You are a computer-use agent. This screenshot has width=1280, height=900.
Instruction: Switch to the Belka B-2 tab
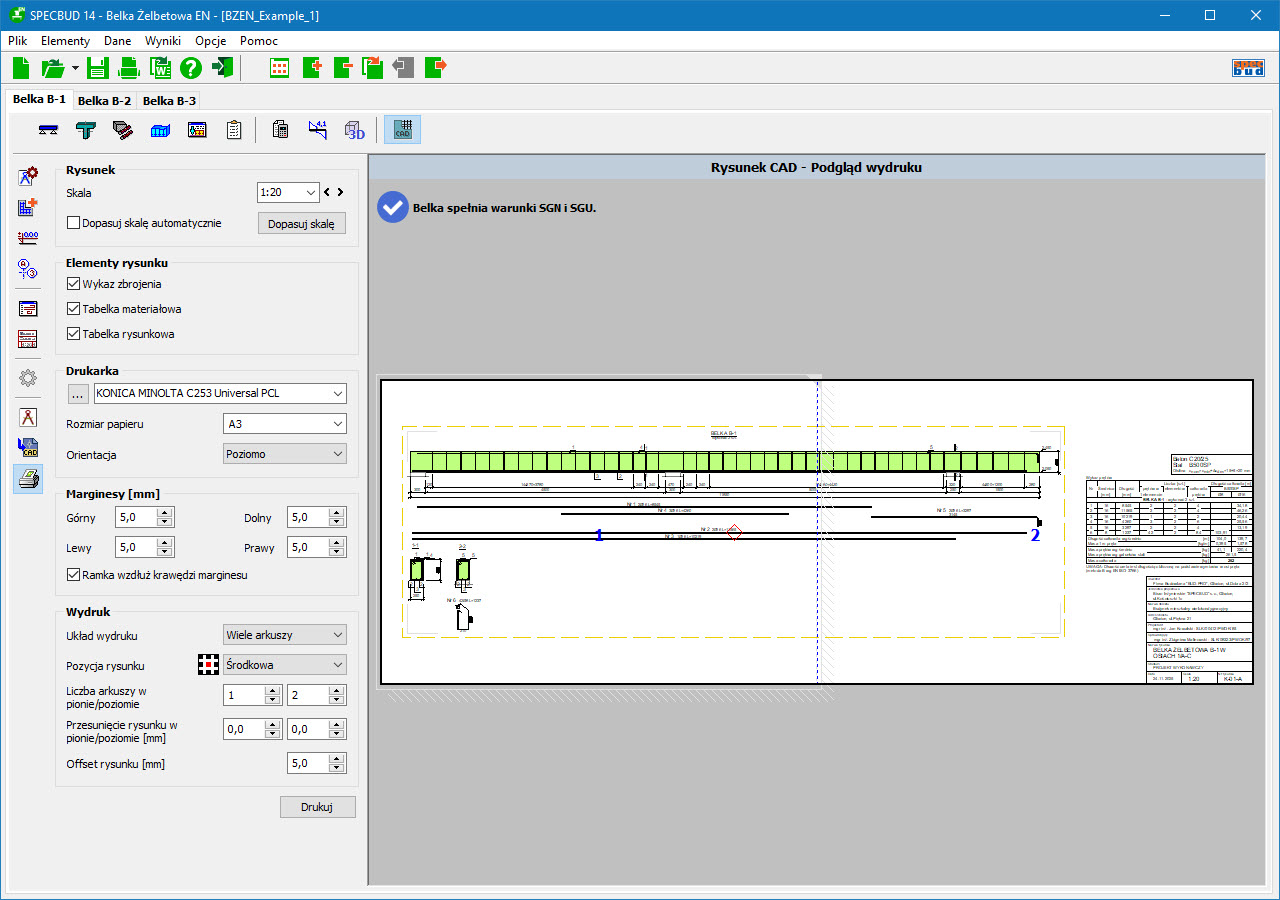click(x=104, y=101)
